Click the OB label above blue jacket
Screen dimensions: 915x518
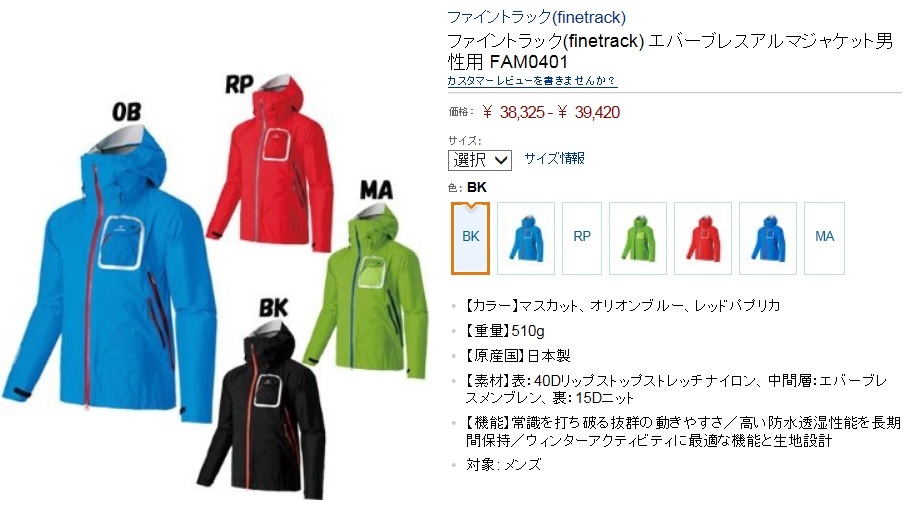click(x=127, y=112)
